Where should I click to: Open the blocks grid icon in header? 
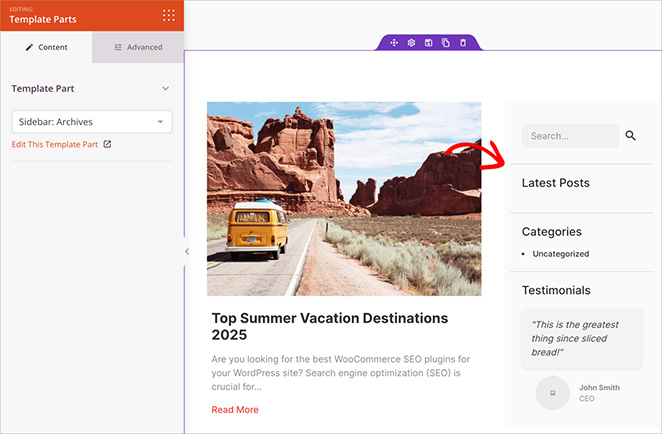tap(168, 15)
